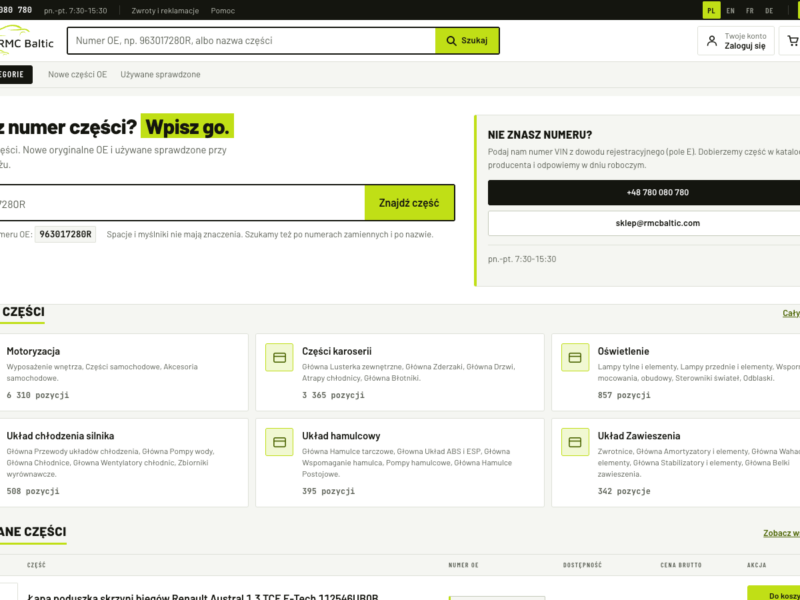
Task: Click the Wpisz go. highlighted headline
Action: click(x=187, y=126)
